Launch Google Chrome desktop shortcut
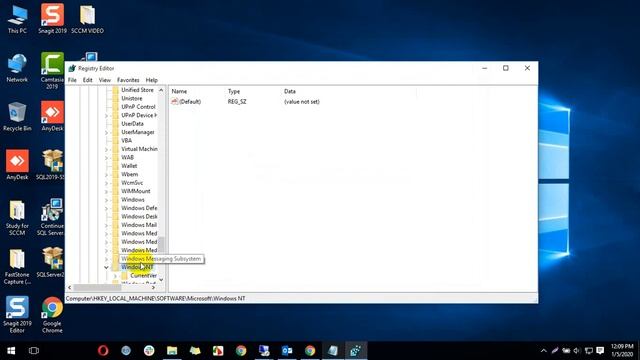640x360 pixels. (52, 315)
